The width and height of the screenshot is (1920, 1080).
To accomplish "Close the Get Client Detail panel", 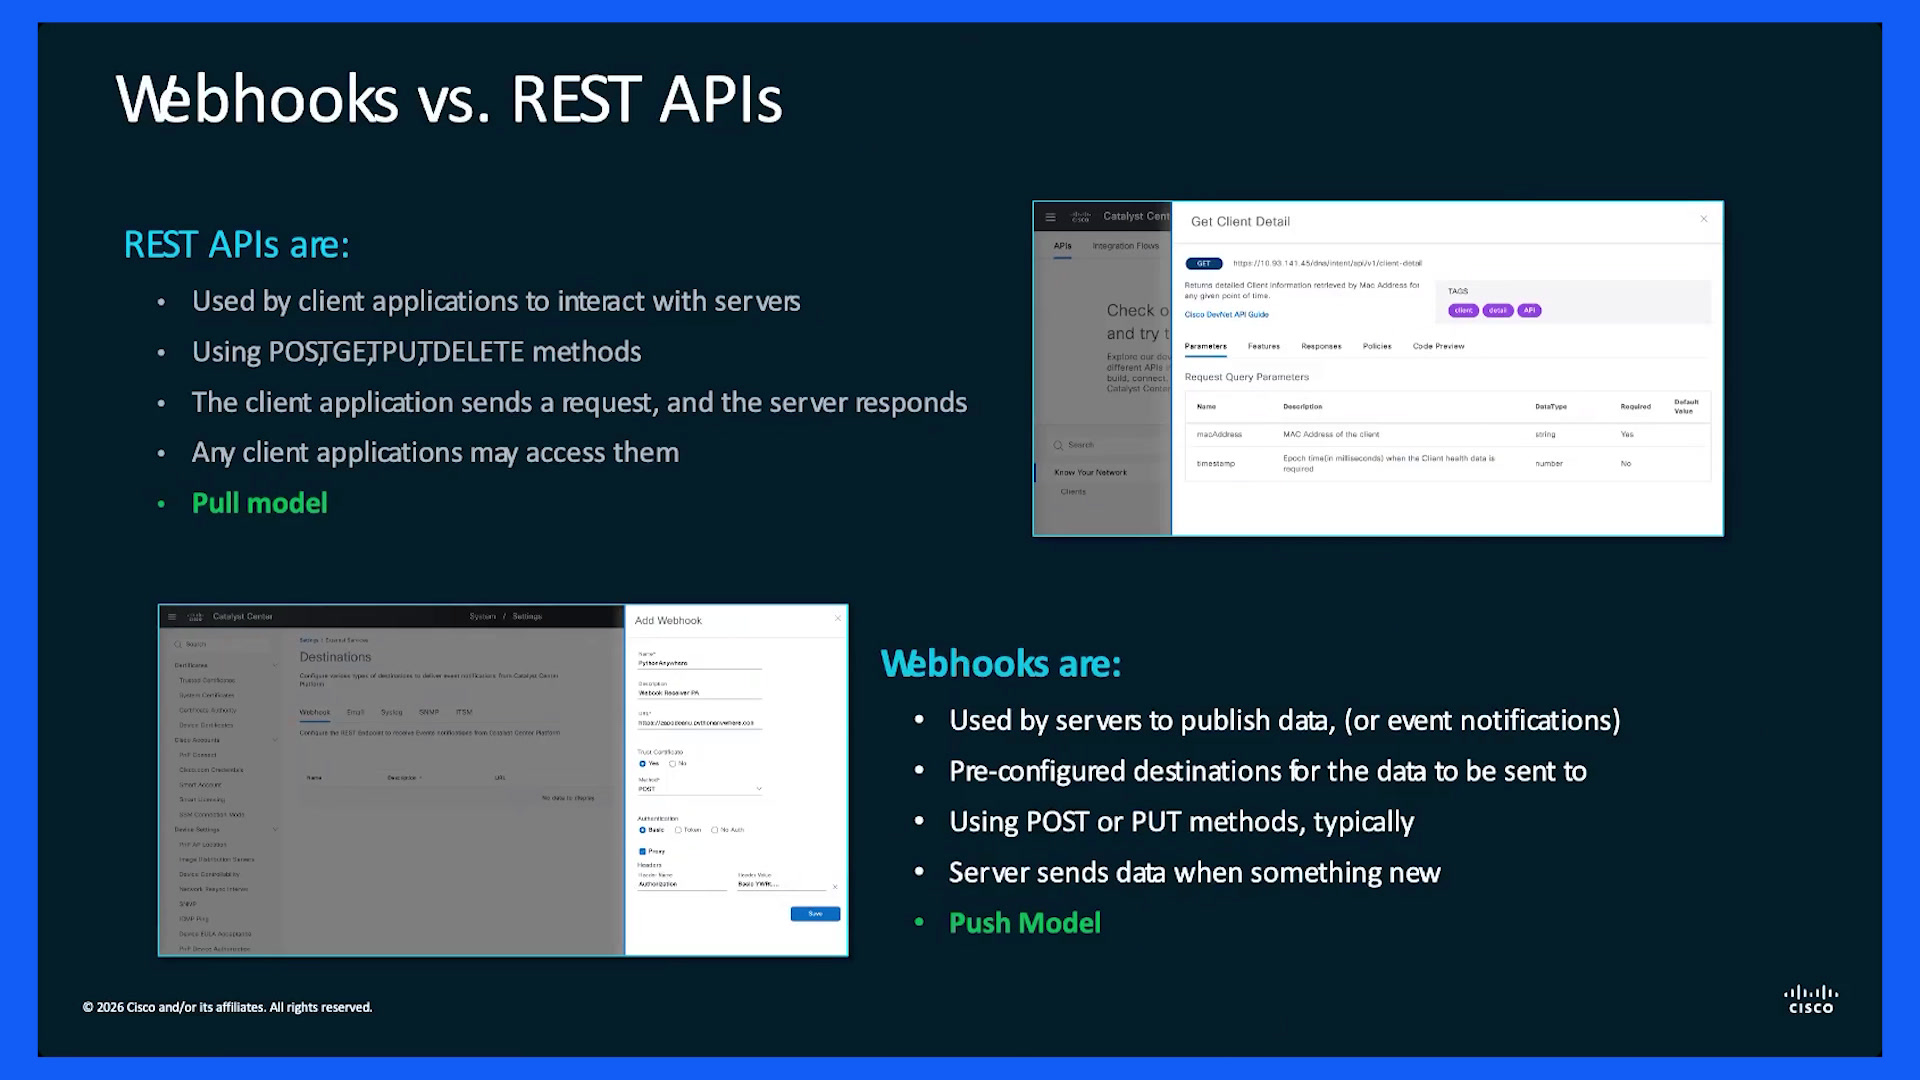I will coord(1704,219).
